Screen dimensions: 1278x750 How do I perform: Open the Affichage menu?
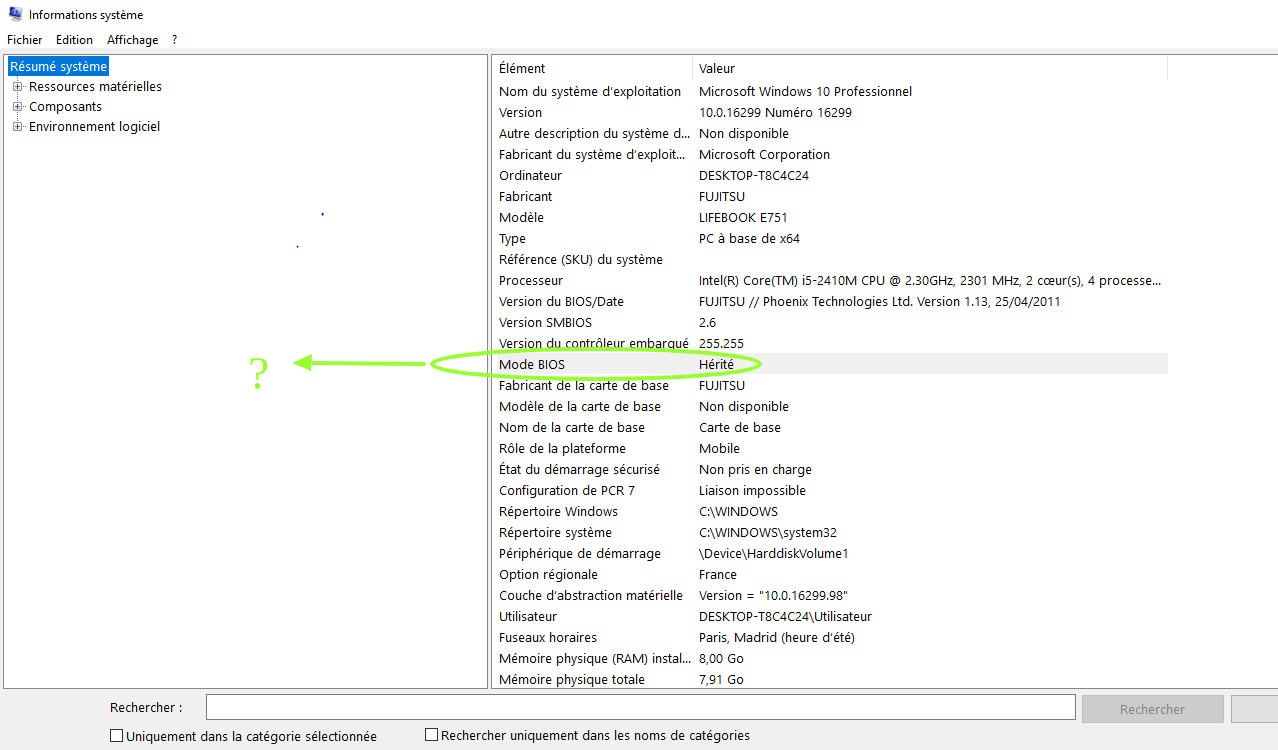tap(132, 40)
